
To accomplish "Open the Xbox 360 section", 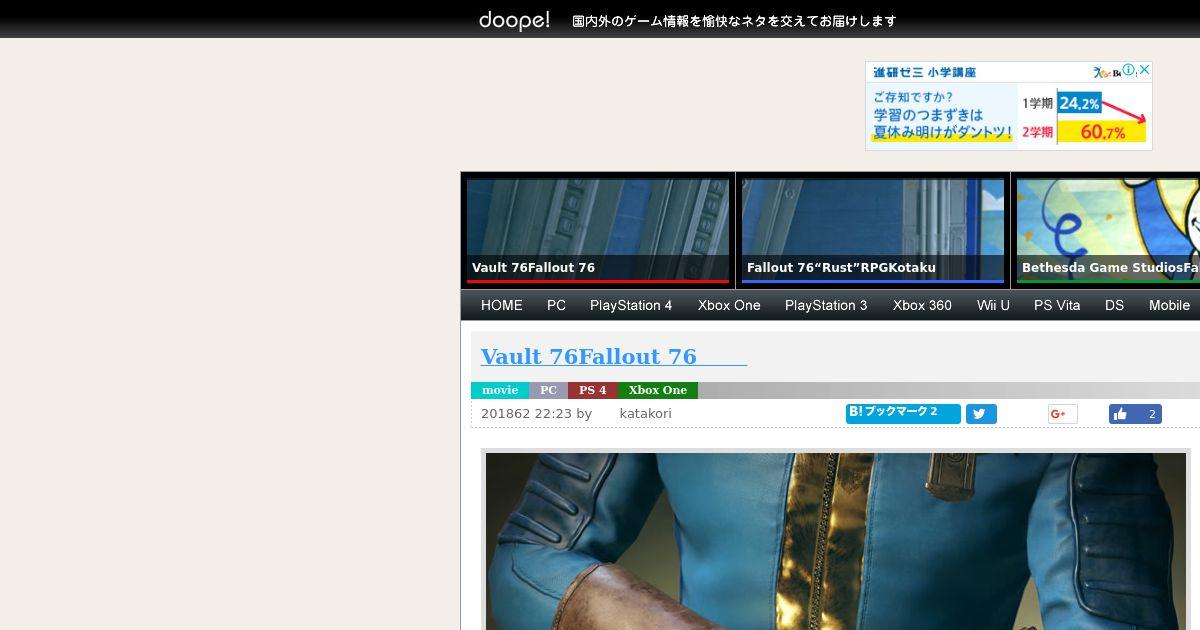I will coord(922,305).
